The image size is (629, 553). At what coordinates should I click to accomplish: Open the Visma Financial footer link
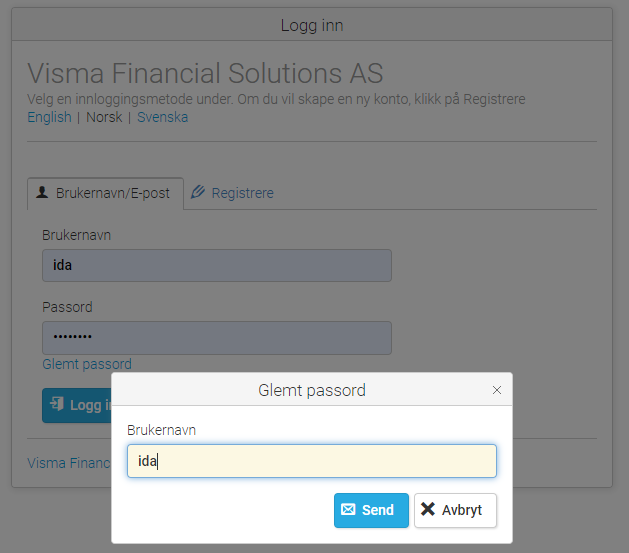(69, 463)
